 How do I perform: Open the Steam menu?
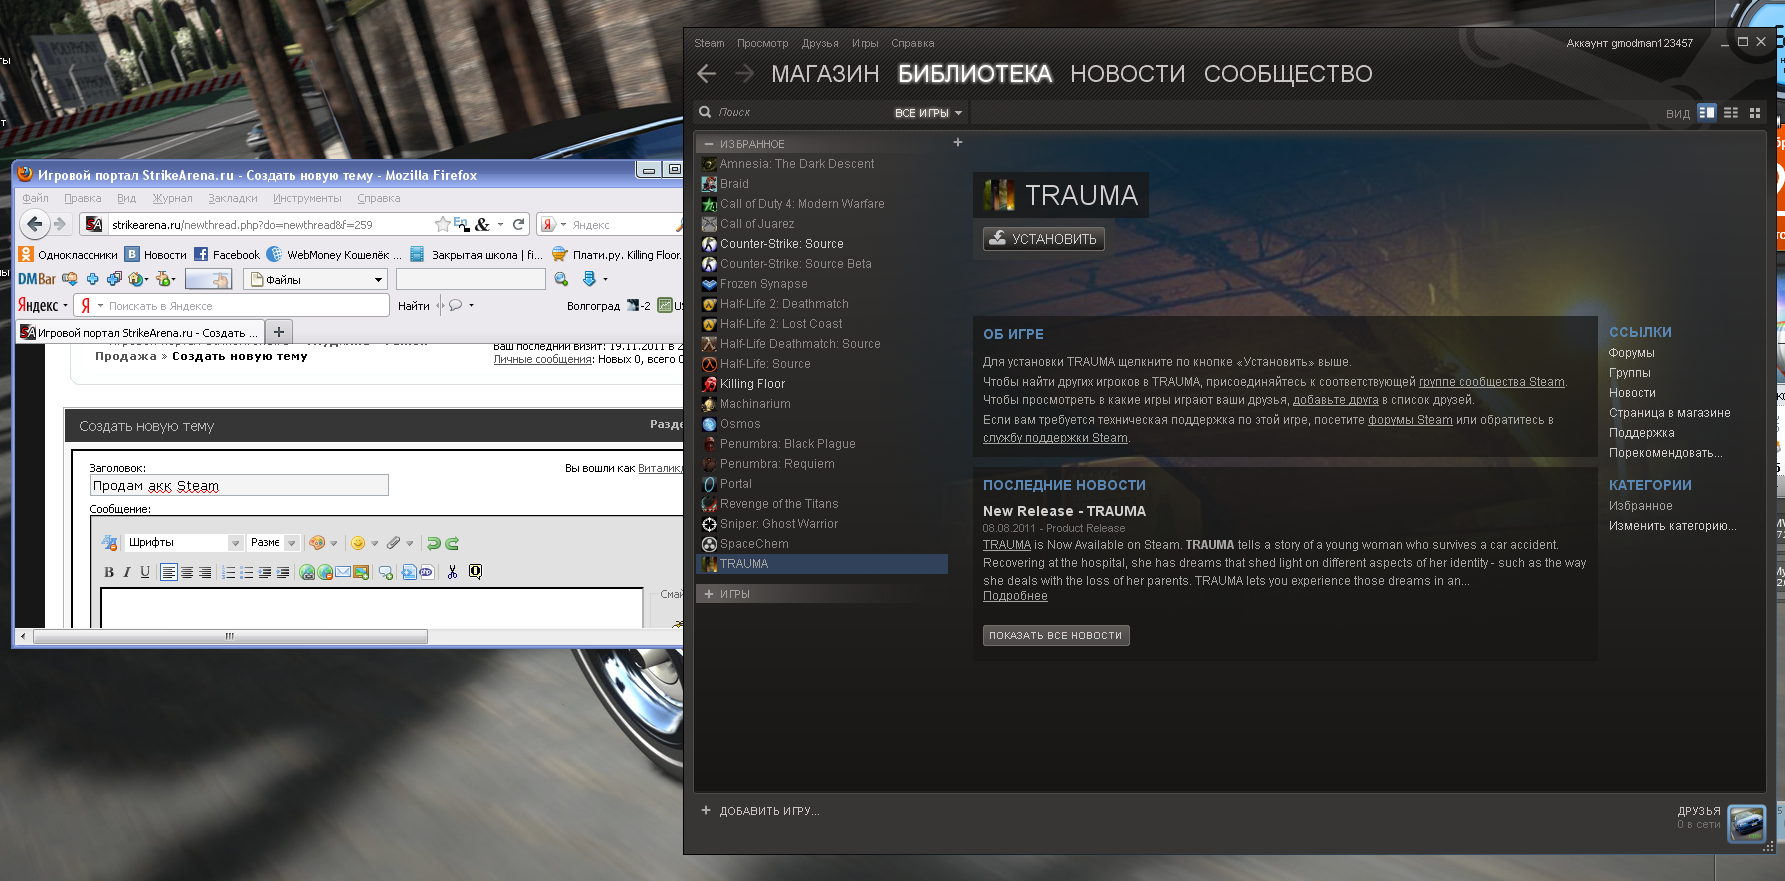[709, 43]
